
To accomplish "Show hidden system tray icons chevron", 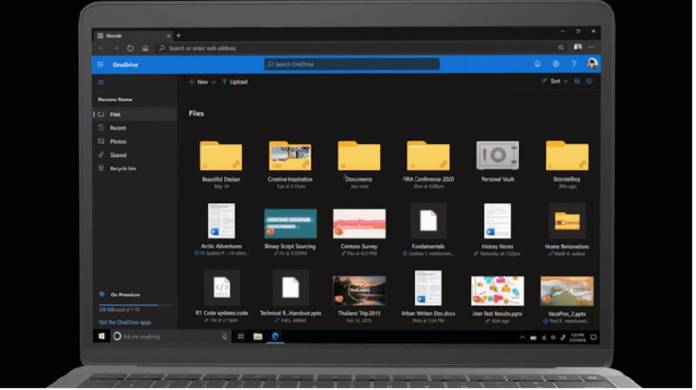I will (522, 338).
